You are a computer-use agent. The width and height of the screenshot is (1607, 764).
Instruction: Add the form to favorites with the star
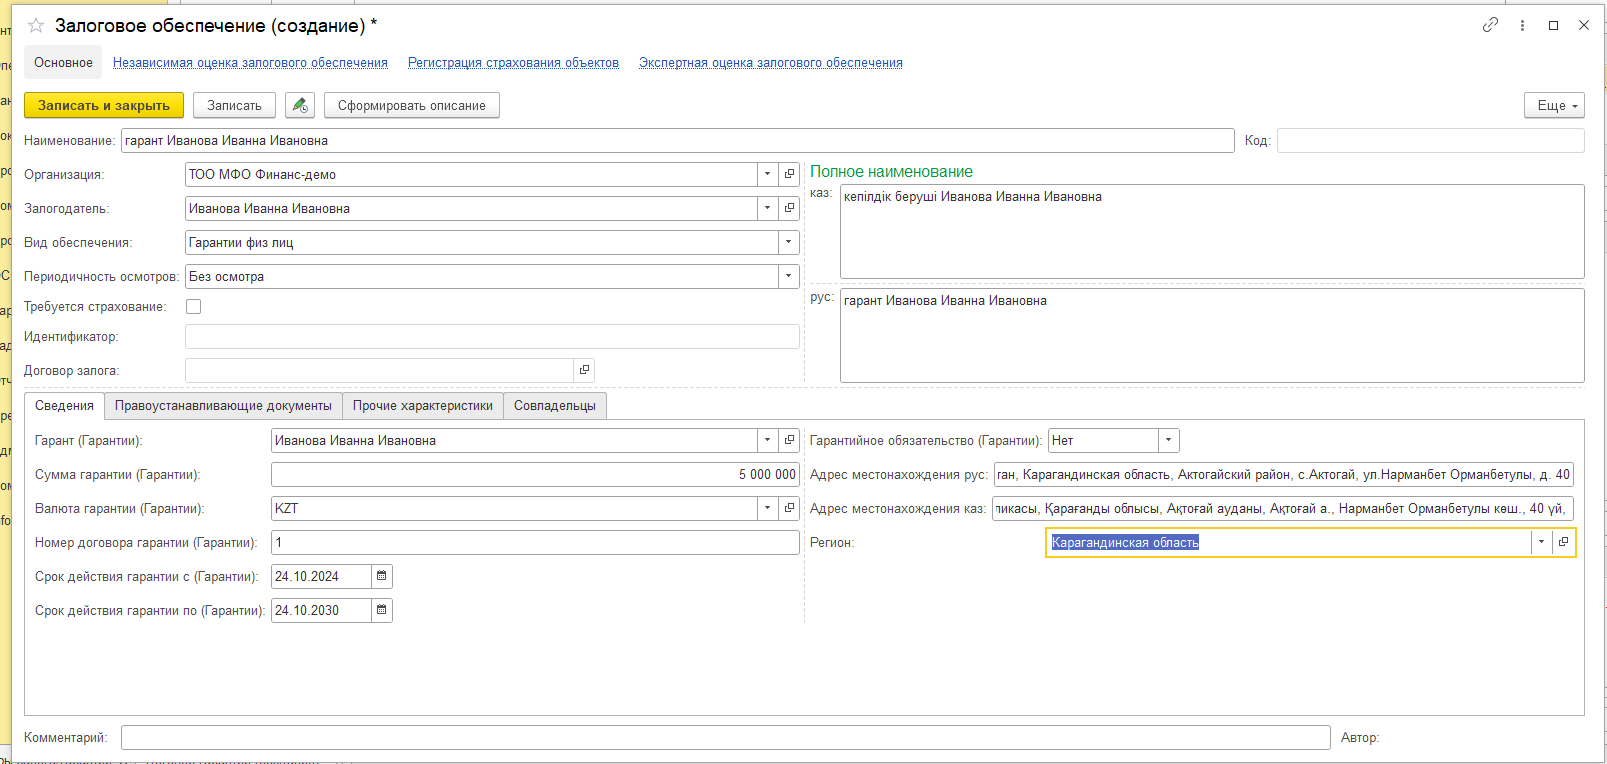pyautogui.click(x=36, y=25)
